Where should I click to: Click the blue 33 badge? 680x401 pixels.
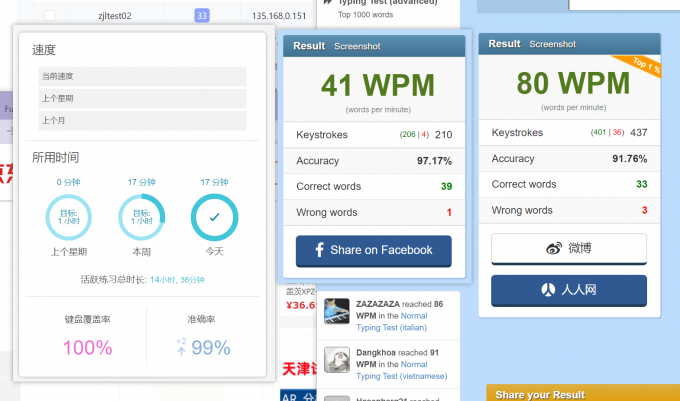pos(202,16)
